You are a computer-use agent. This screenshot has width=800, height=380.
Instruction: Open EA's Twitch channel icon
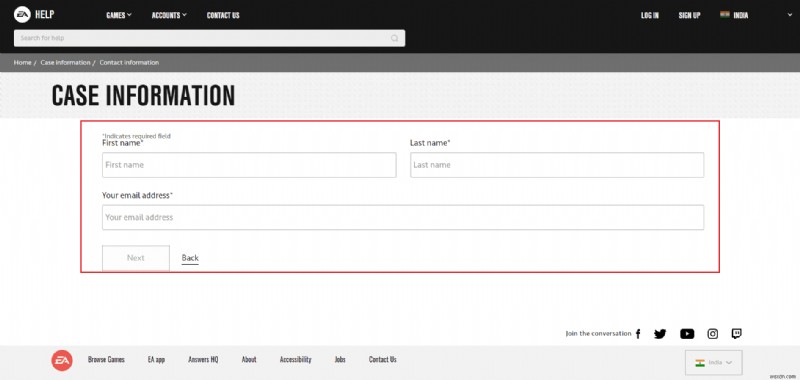[737, 334]
